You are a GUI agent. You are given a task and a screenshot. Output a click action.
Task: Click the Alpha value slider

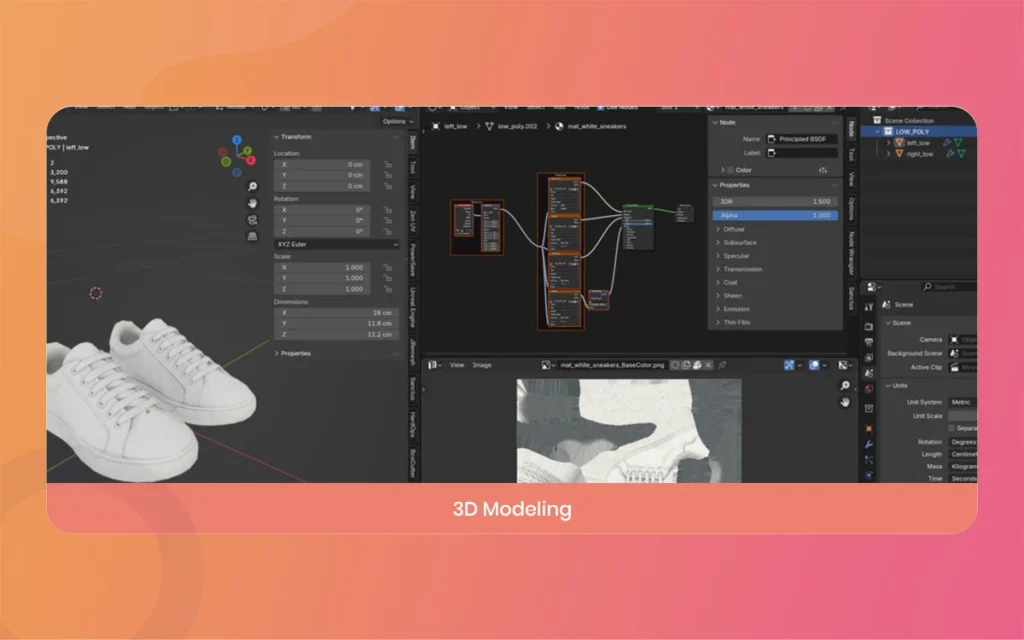coord(775,216)
